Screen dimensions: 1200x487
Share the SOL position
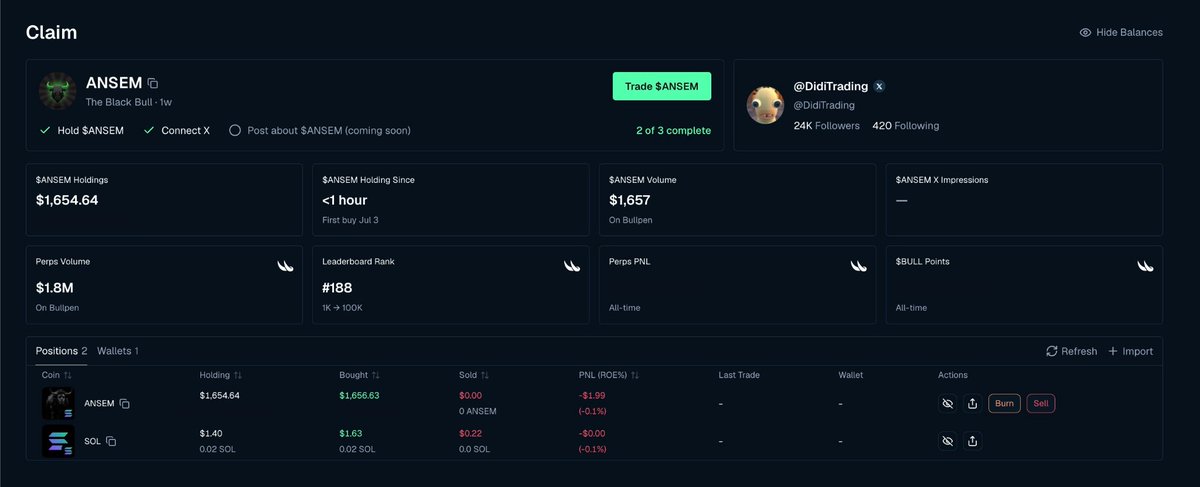click(973, 441)
